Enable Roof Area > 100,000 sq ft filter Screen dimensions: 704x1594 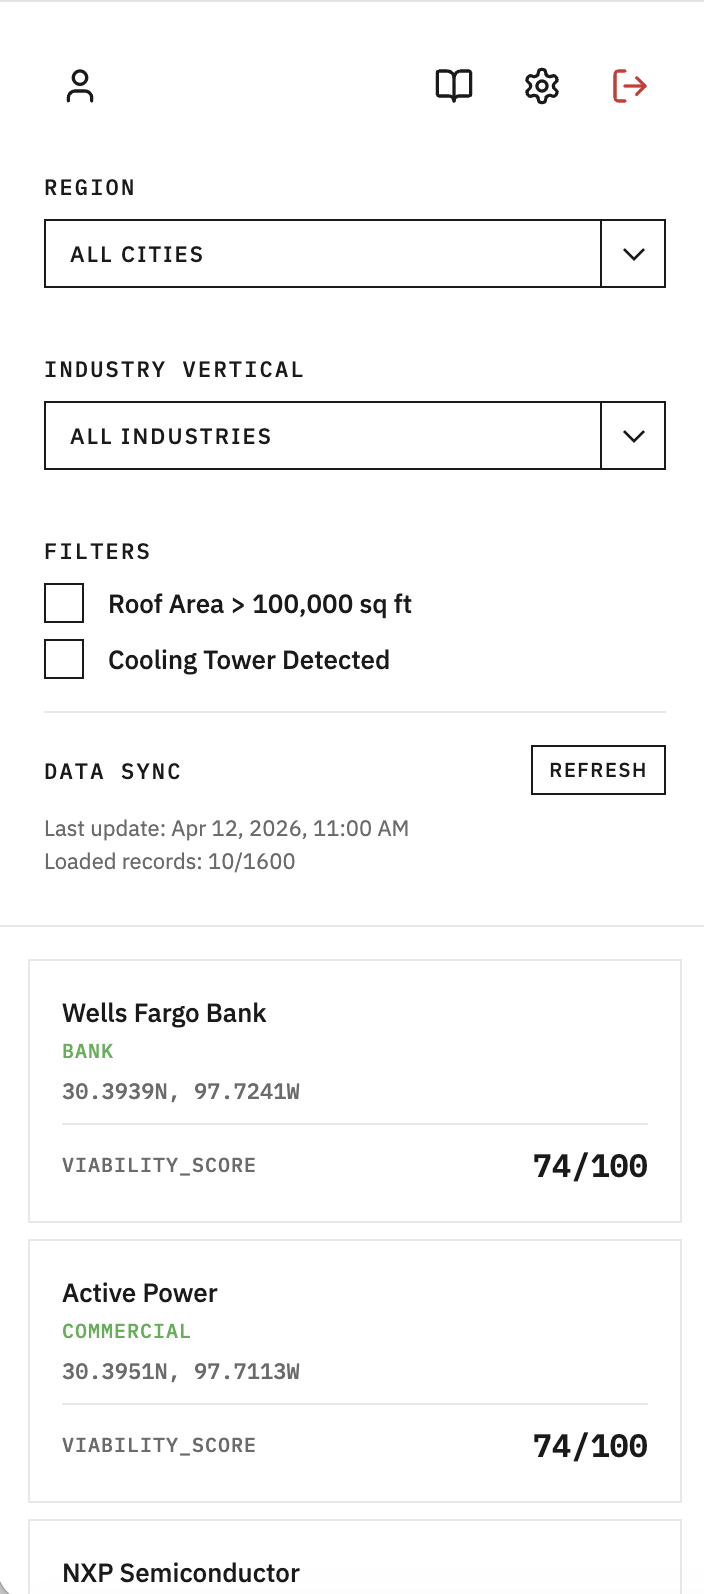[x=64, y=604]
